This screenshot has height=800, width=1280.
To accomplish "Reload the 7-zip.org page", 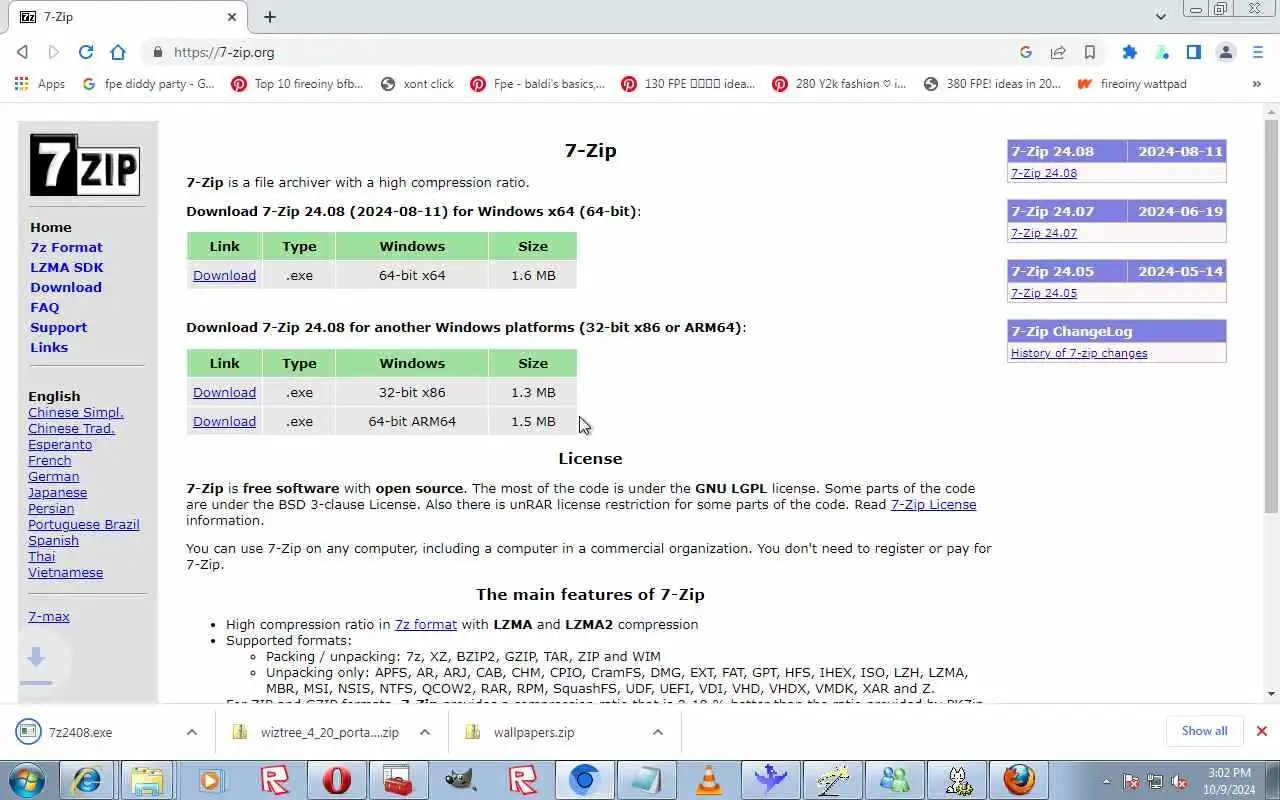I will [x=86, y=52].
